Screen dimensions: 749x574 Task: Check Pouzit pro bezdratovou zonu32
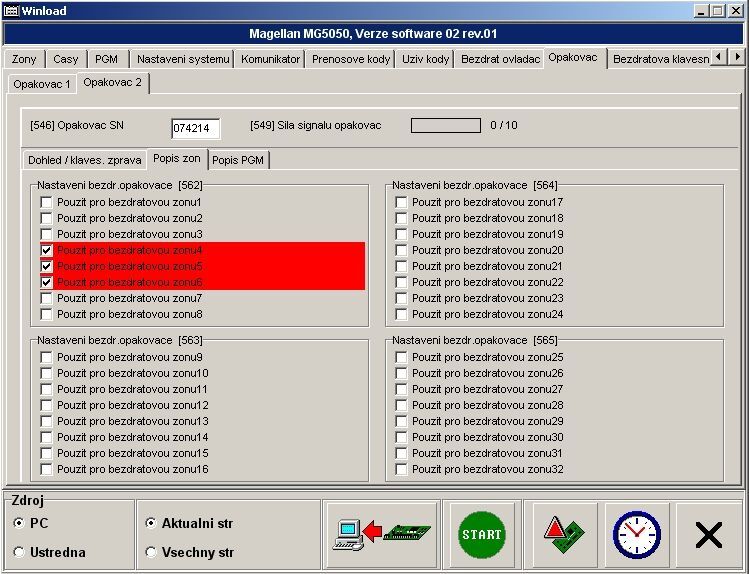tap(402, 469)
